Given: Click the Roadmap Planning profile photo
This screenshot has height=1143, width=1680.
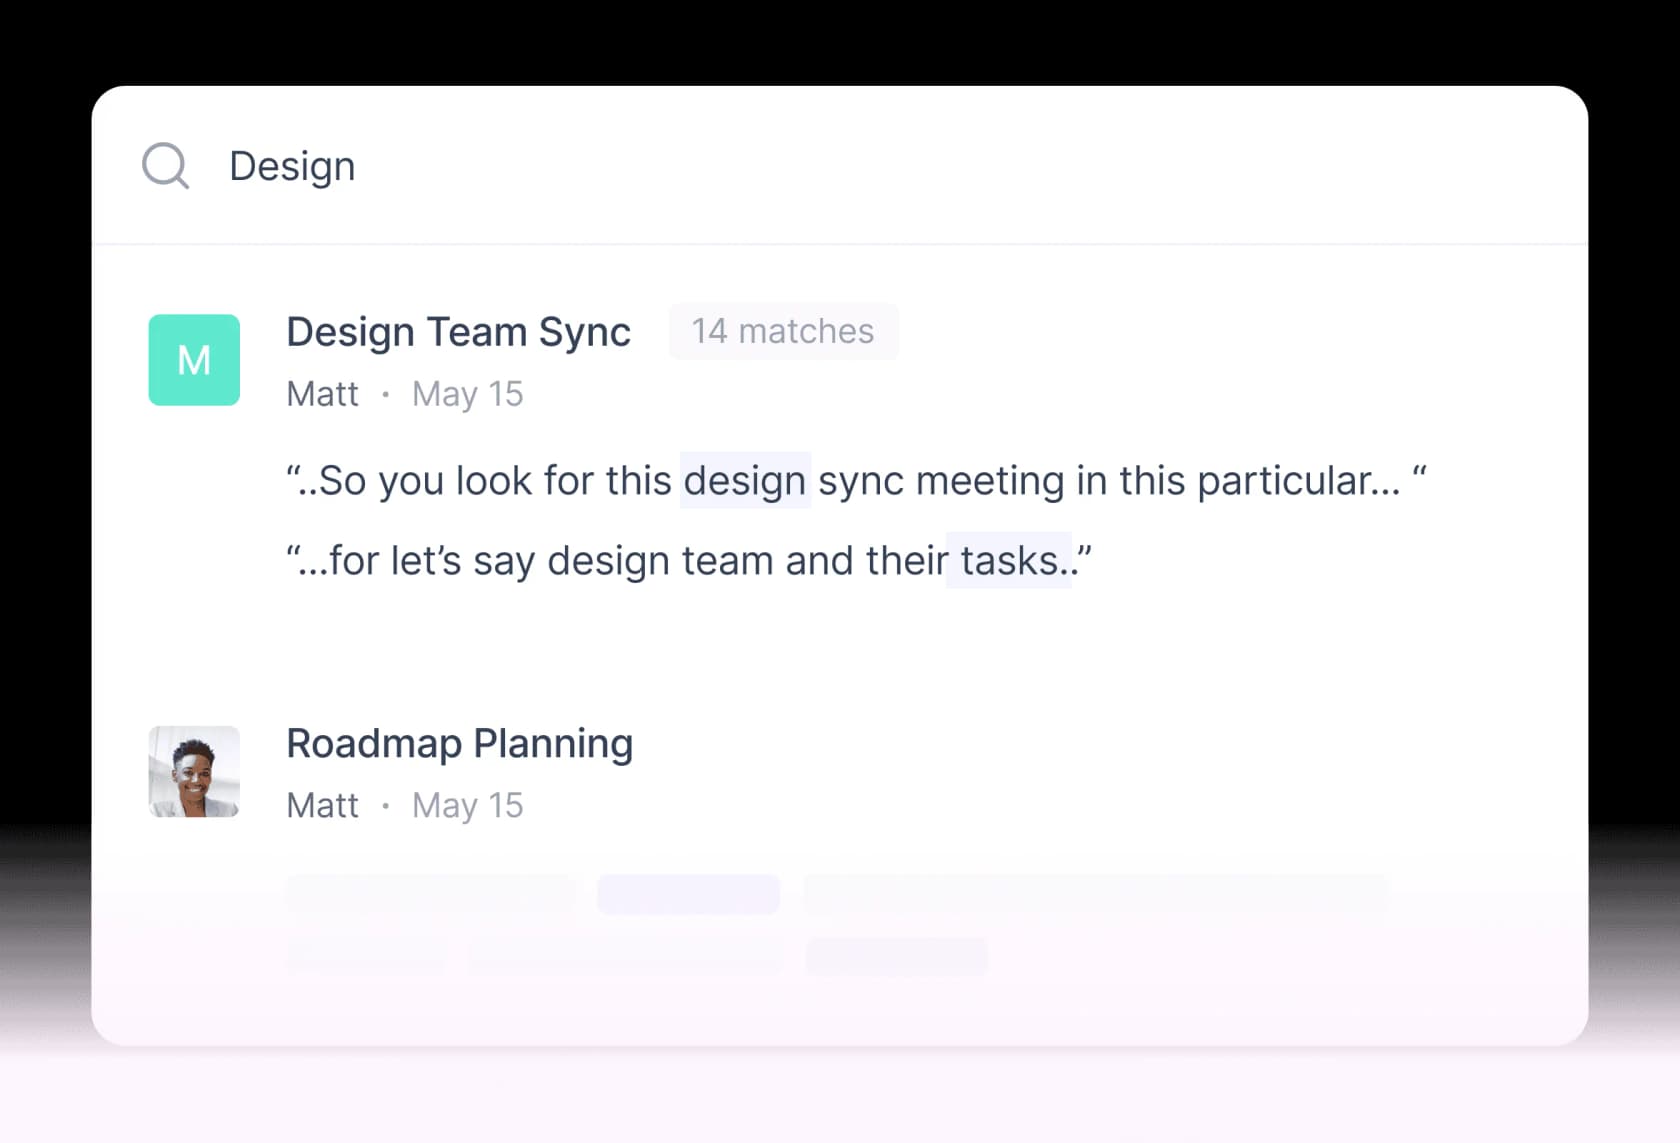Looking at the screenshot, I should click(194, 772).
